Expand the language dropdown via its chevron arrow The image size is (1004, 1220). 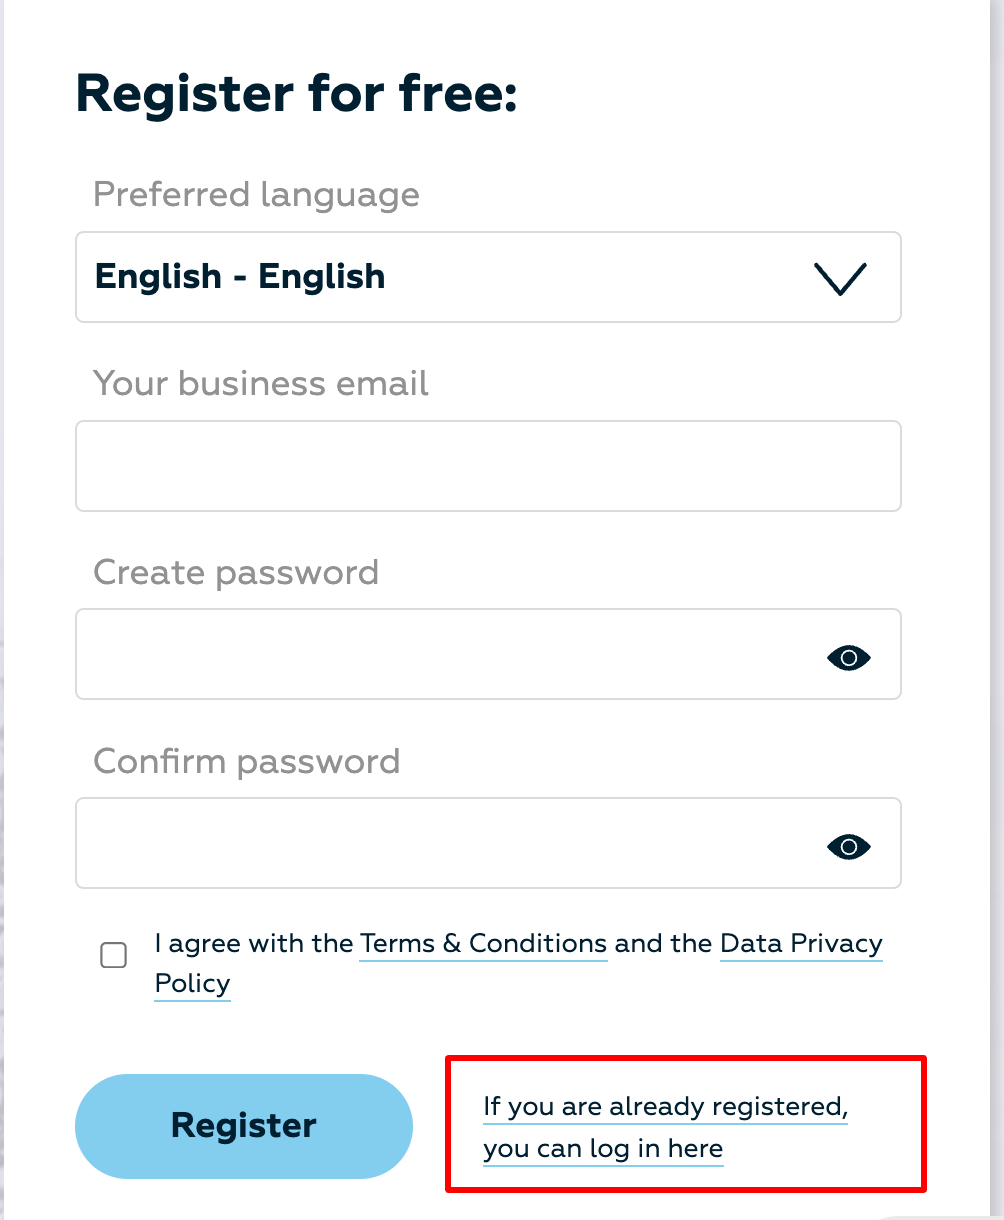click(x=841, y=279)
